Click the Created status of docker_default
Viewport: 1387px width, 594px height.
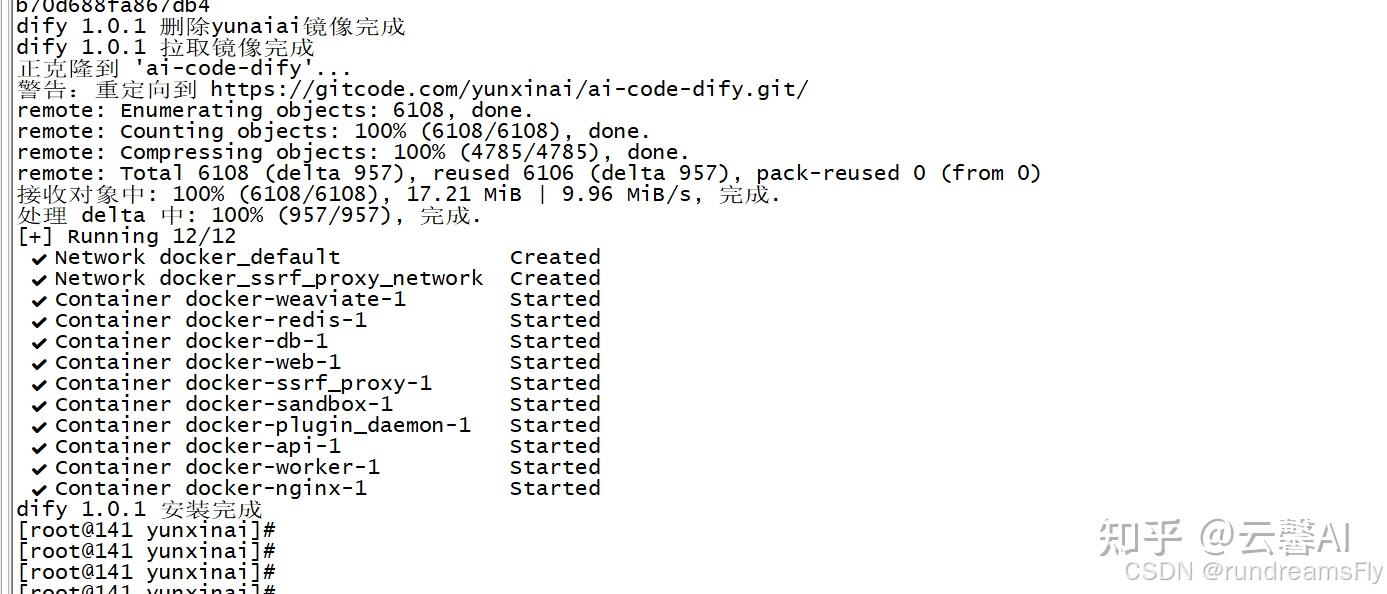pos(554,258)
